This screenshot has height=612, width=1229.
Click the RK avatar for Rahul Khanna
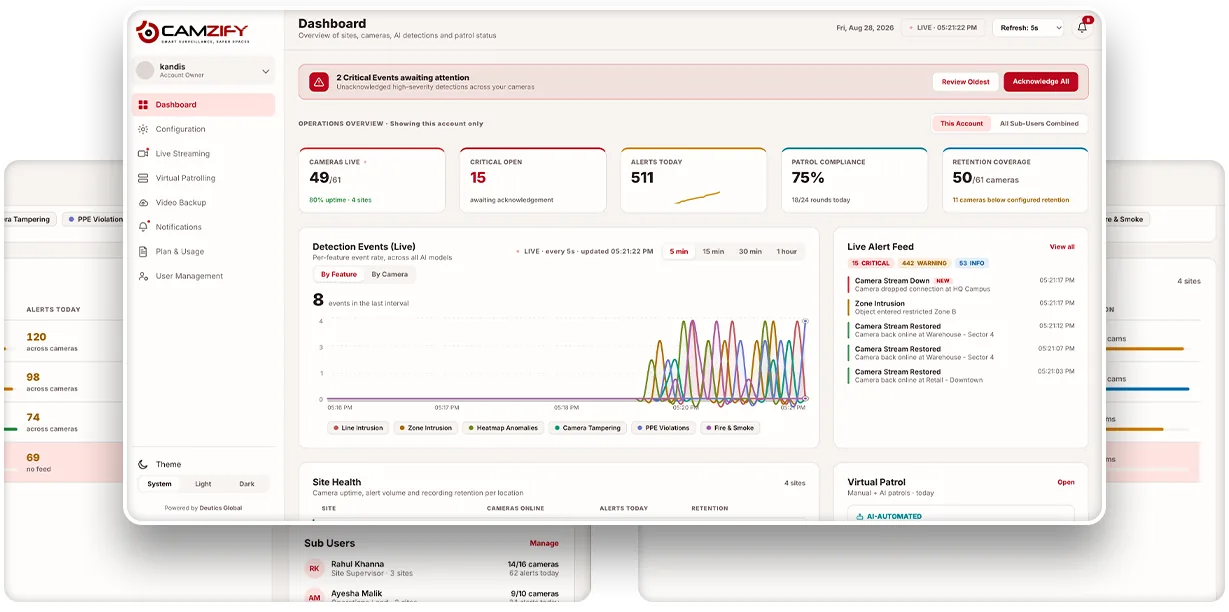point(313,569)
